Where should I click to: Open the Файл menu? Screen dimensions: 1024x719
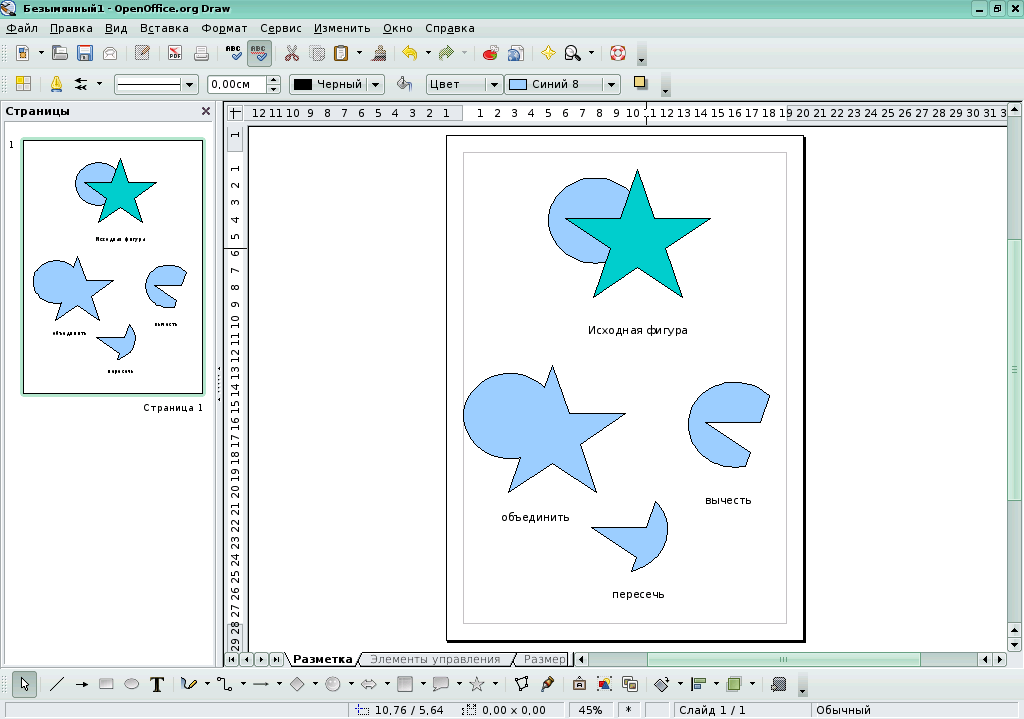tap(22, 28)
